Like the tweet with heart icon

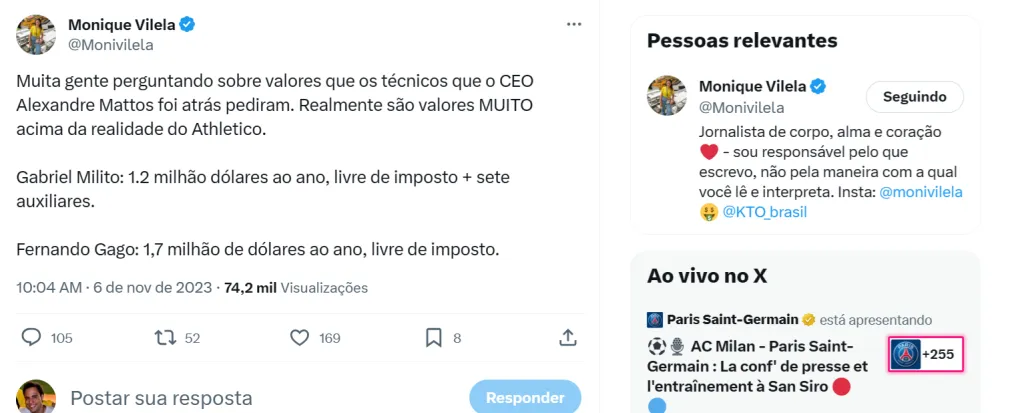(x=299, y=338)
